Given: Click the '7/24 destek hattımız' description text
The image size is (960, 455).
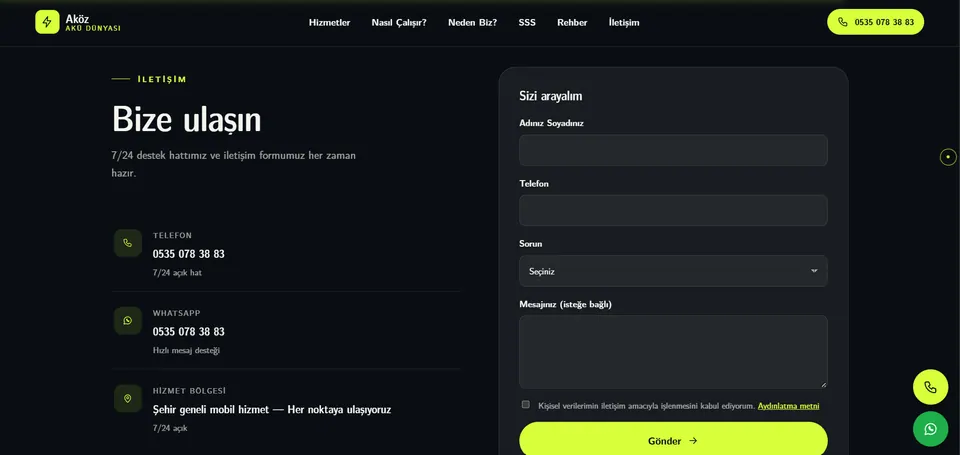Looking at the screenshot, I should tap(233, 164).
